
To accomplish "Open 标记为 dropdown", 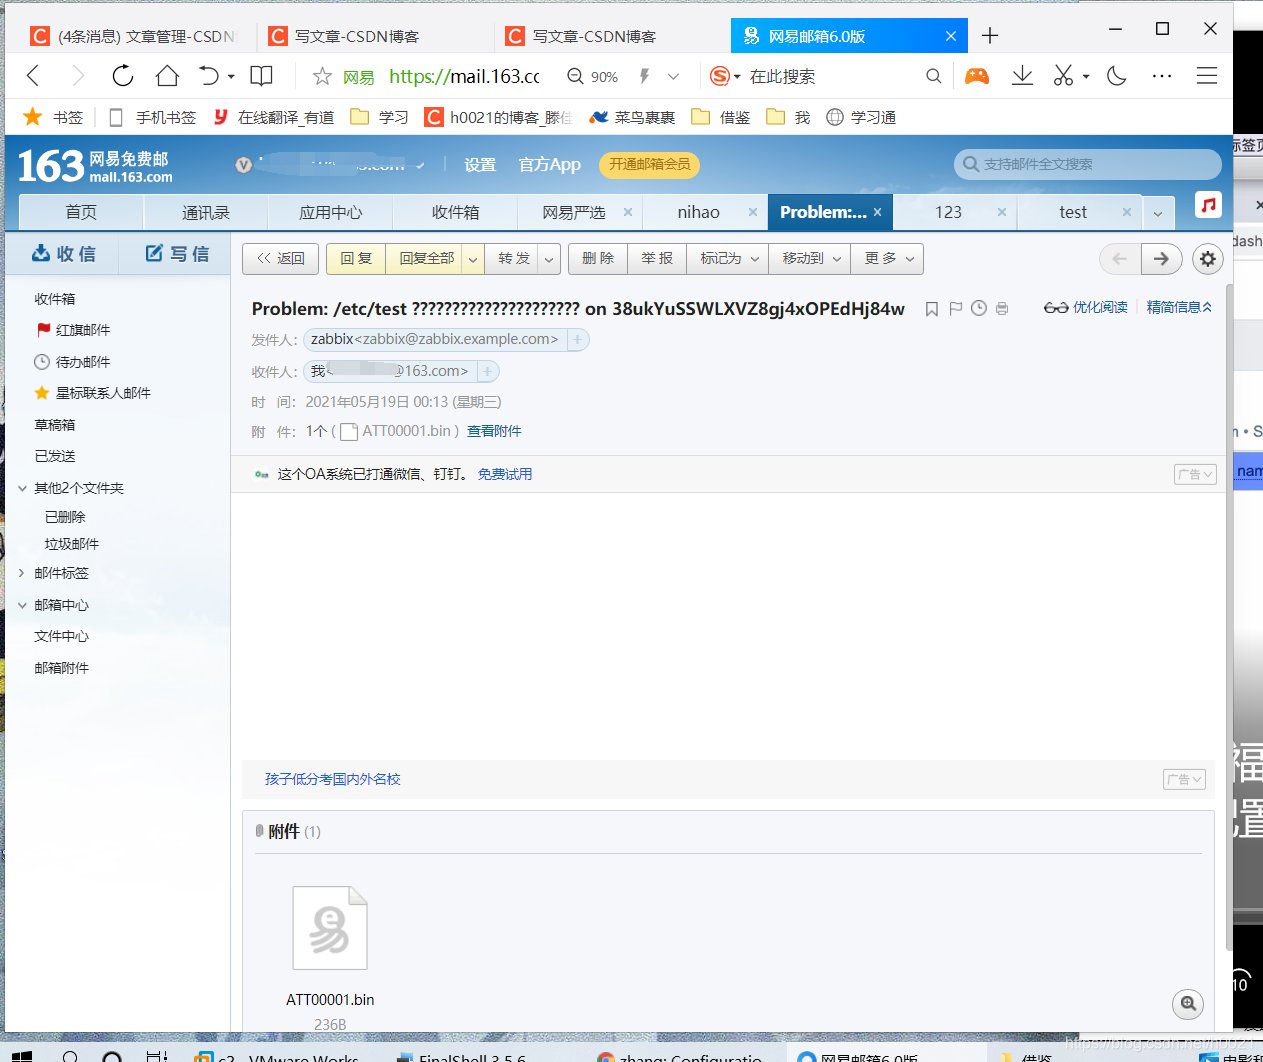I will pyautogui.click(x=729, y=259).
